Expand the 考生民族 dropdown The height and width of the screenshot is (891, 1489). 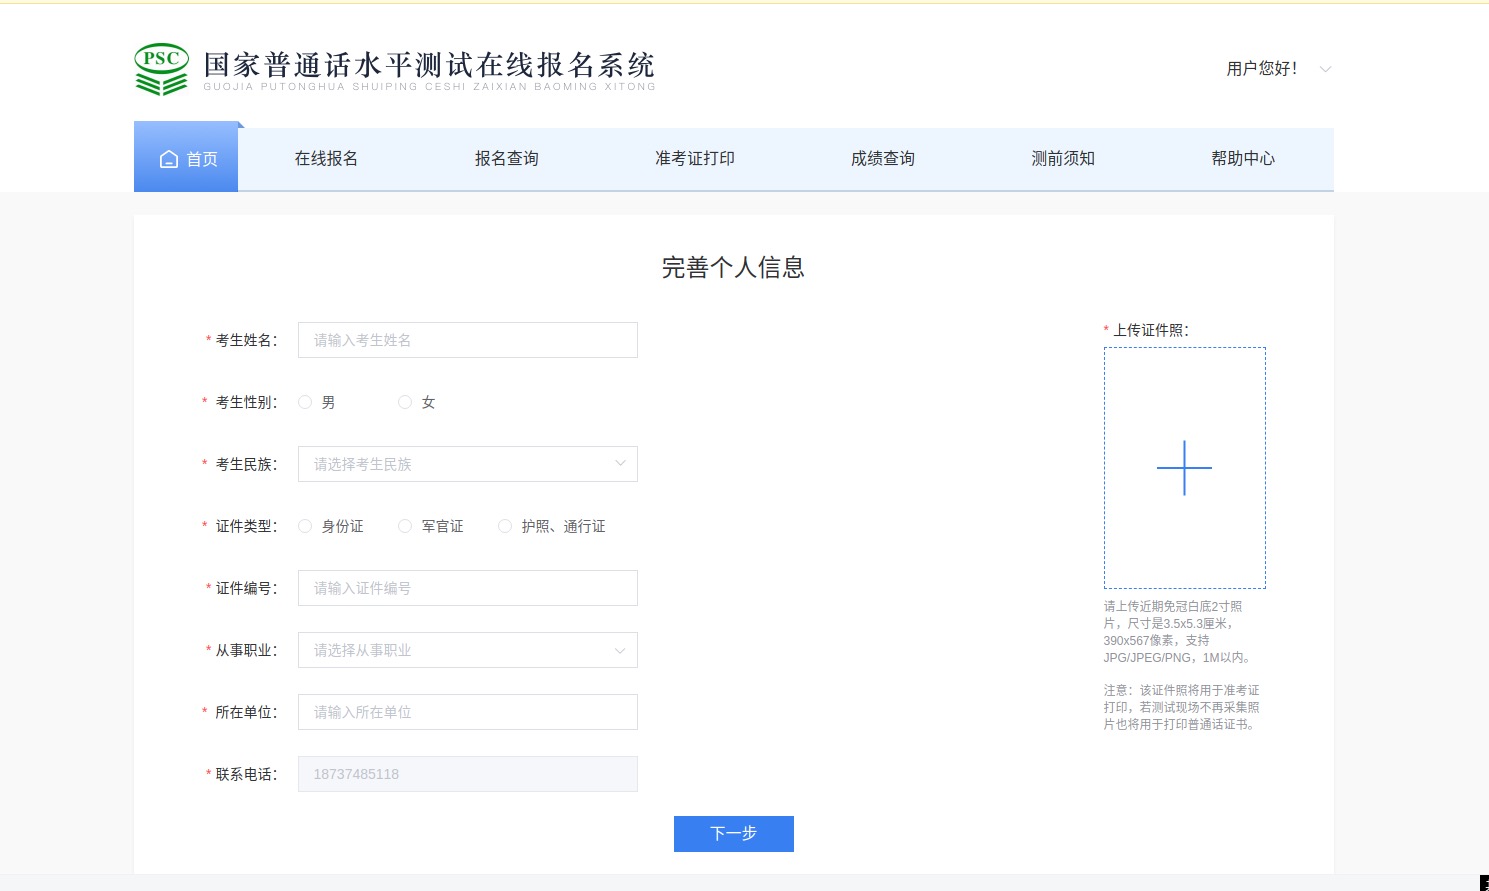pos(467,464)
